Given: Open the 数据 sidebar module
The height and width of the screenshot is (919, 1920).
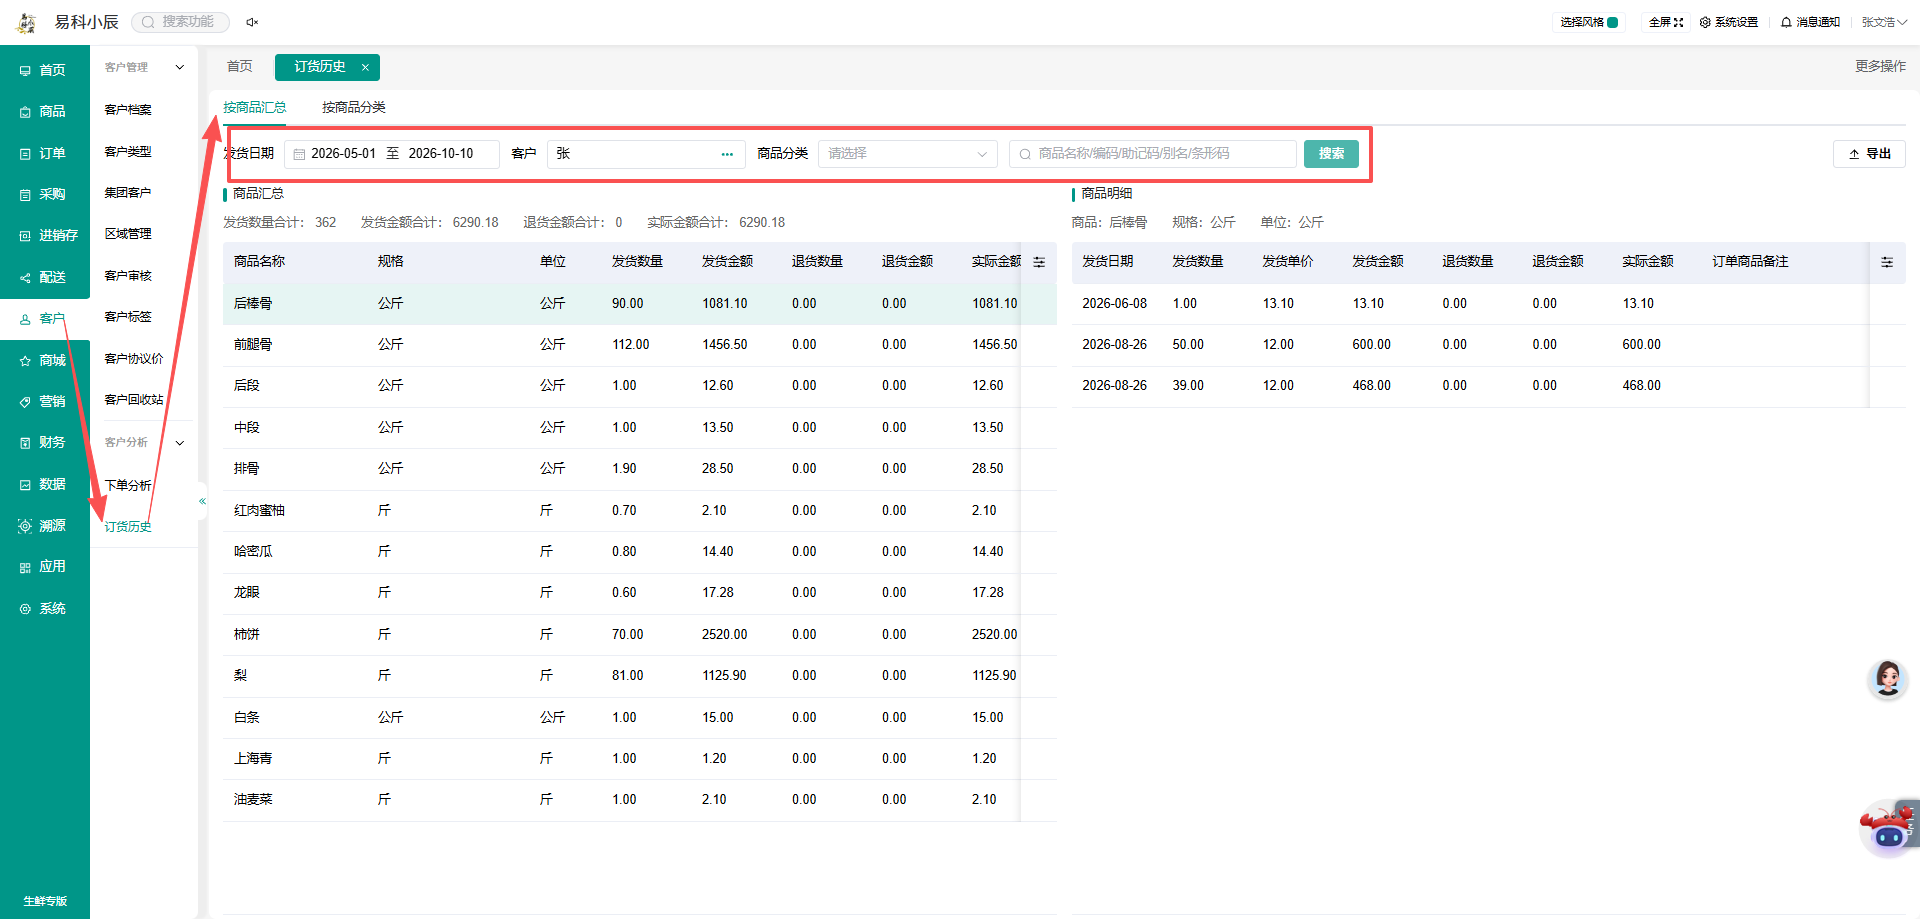Looking at the screenshot, I should coord(44,484).
